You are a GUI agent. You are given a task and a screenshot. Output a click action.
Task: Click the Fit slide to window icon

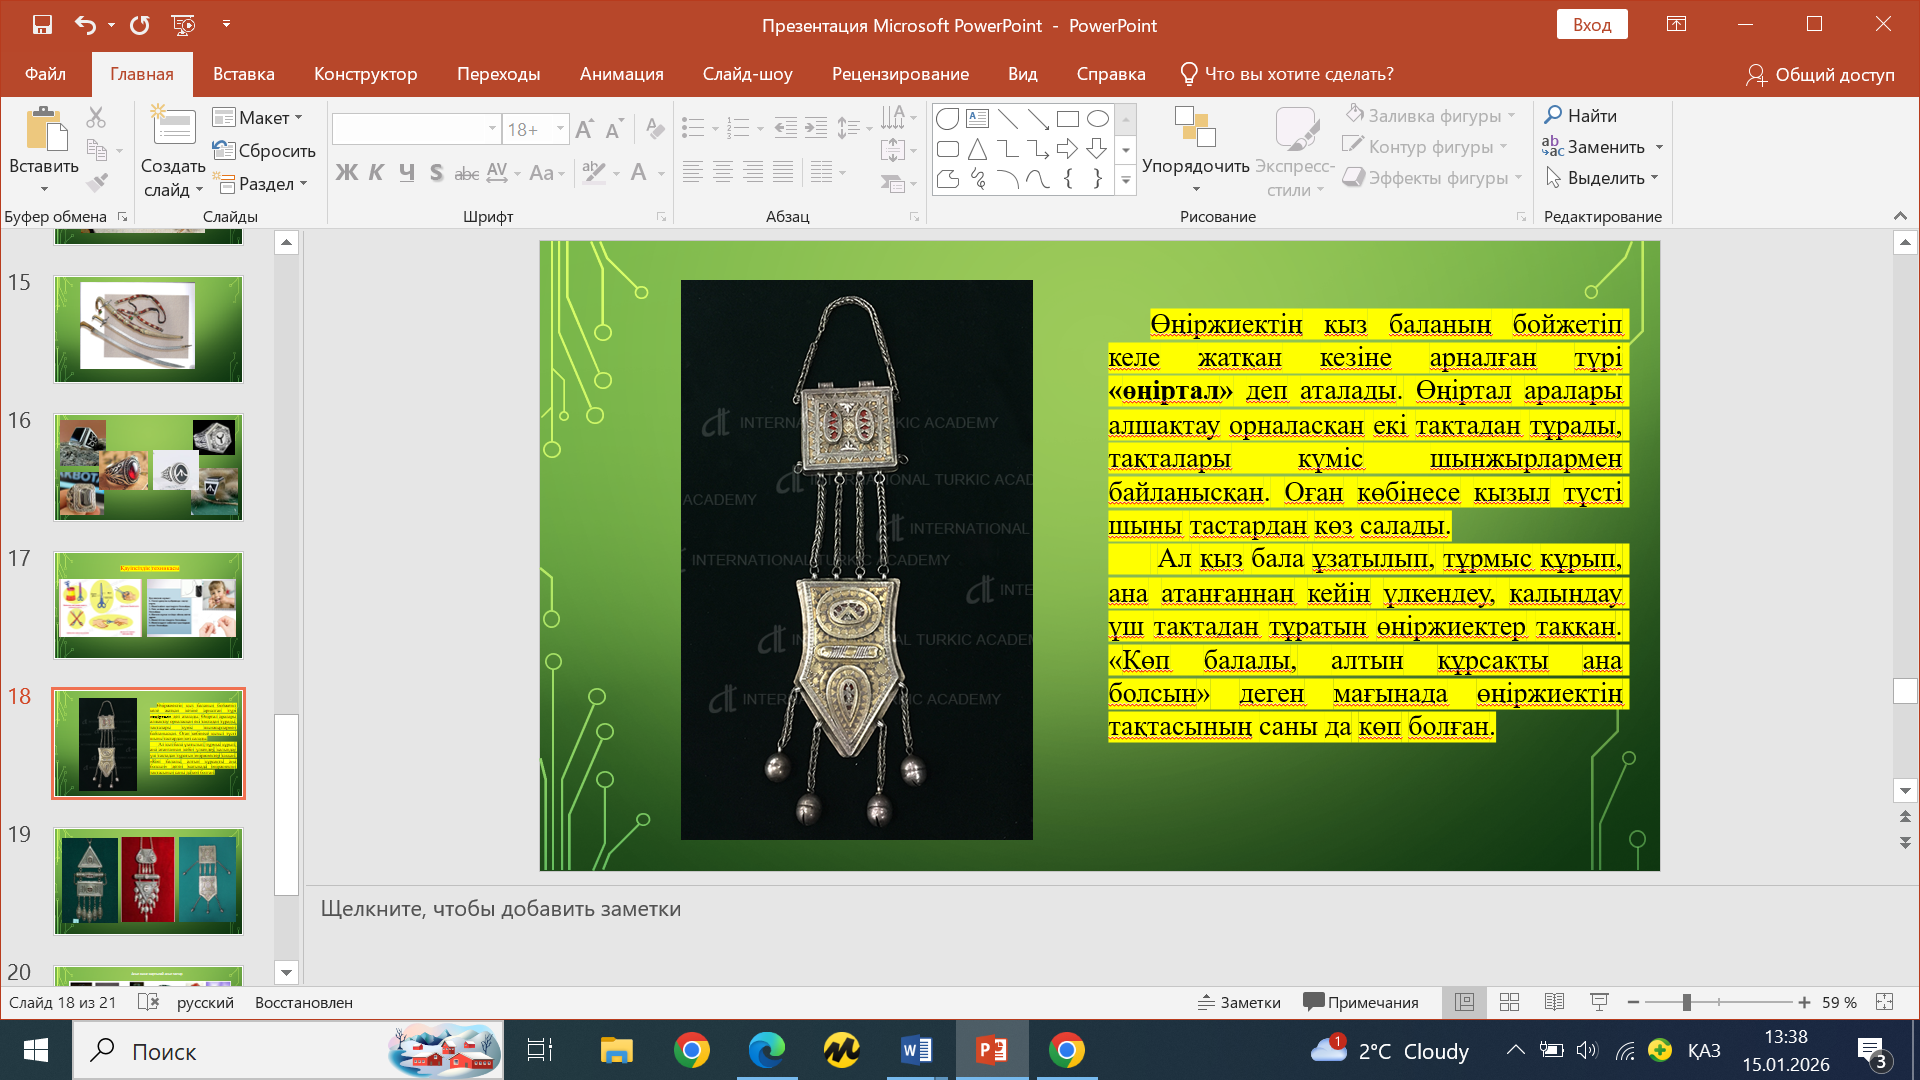tap(1885, 1002)
